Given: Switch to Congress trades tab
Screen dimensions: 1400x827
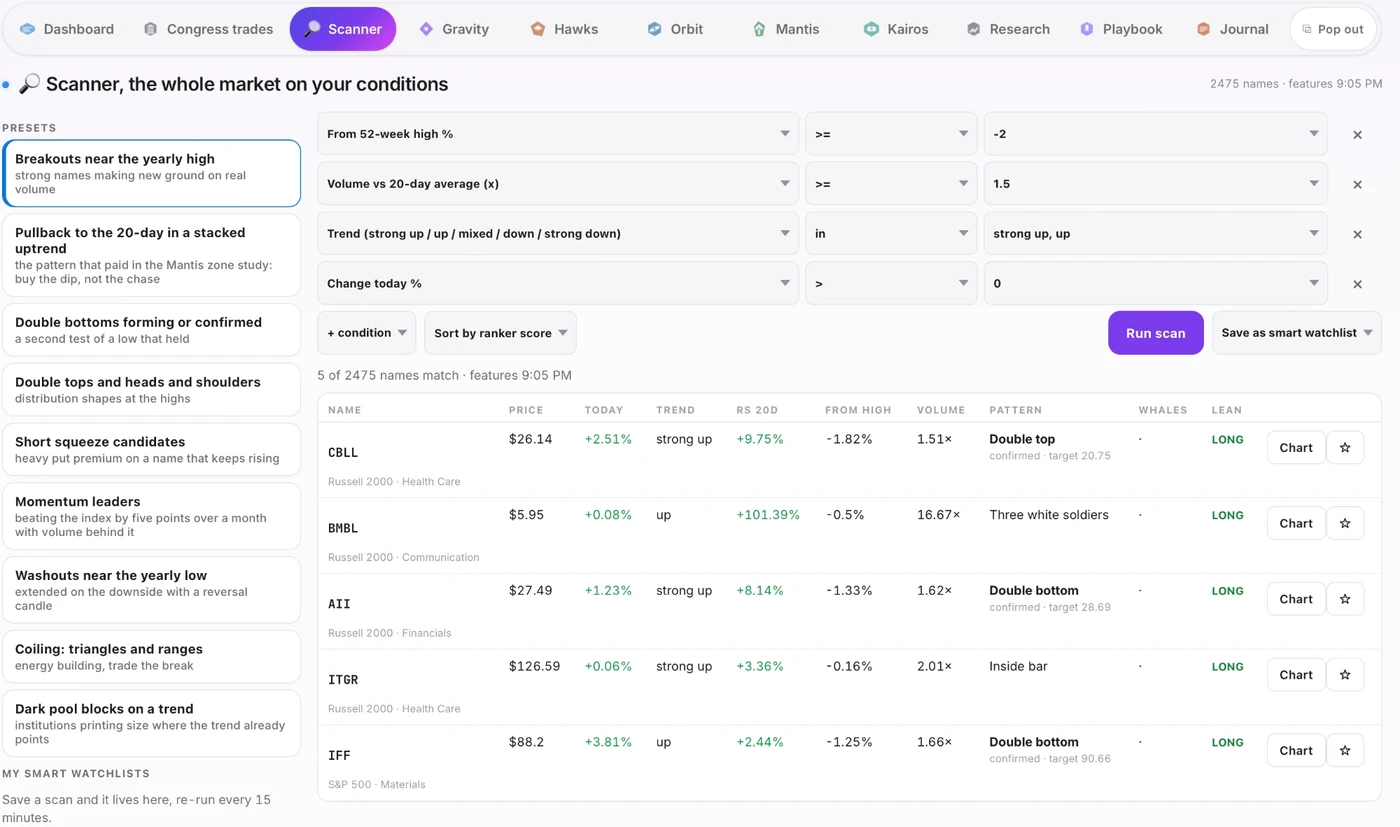Looking at the screenshot, I should 208,29.
